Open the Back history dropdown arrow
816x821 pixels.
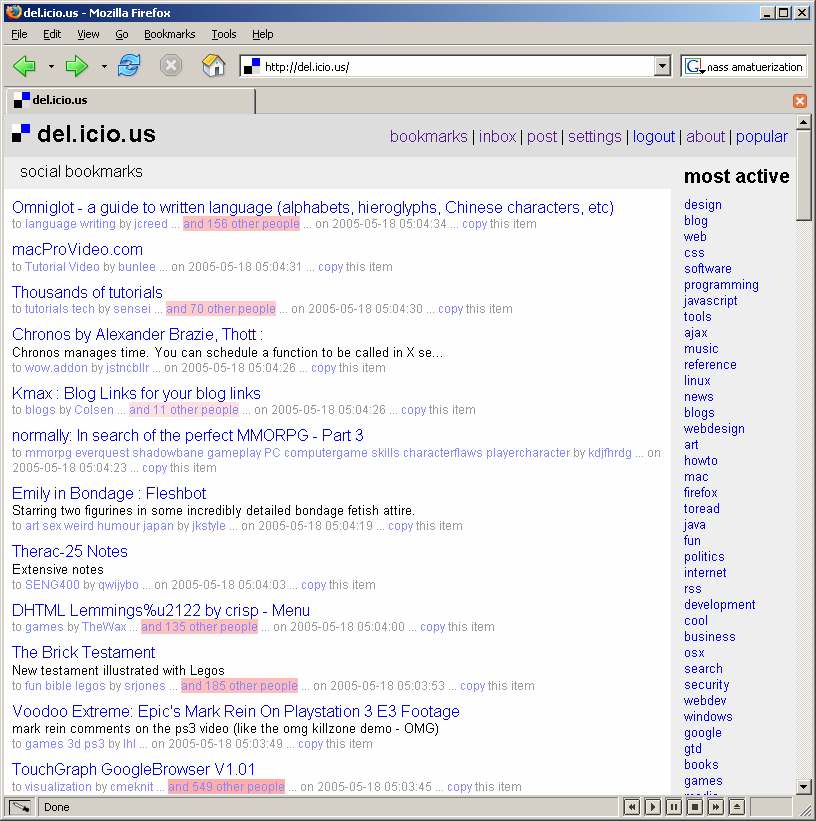[x=51, y=66]
